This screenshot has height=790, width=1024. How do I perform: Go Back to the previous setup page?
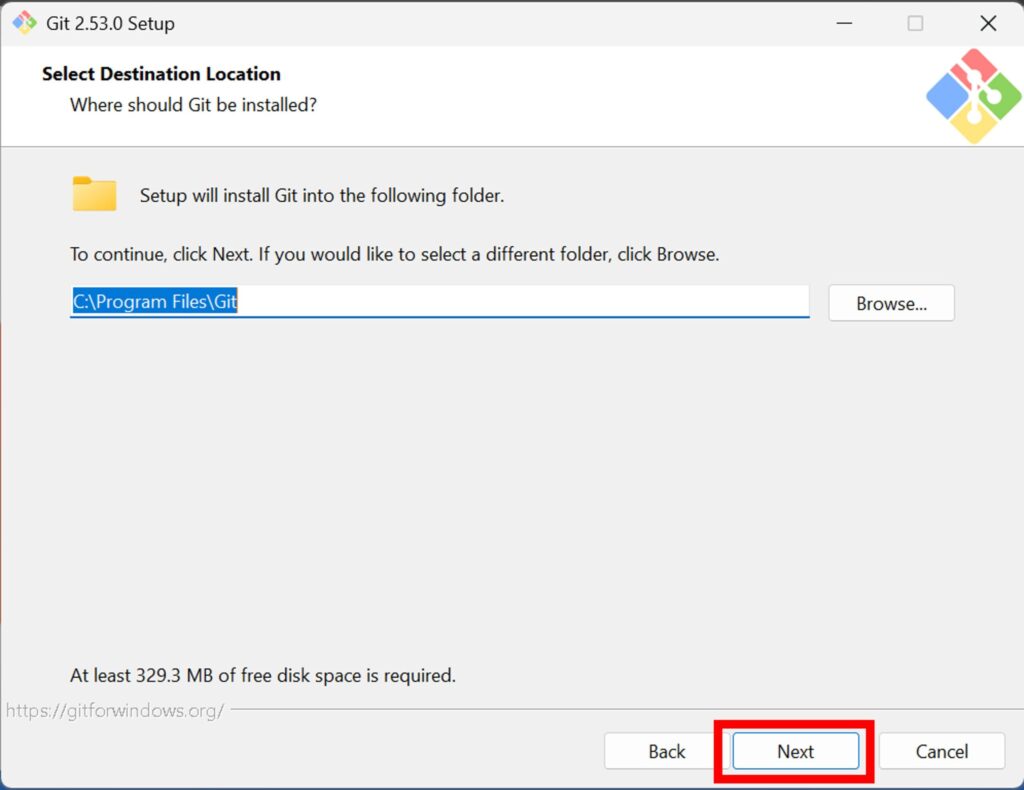click(666, 751)
